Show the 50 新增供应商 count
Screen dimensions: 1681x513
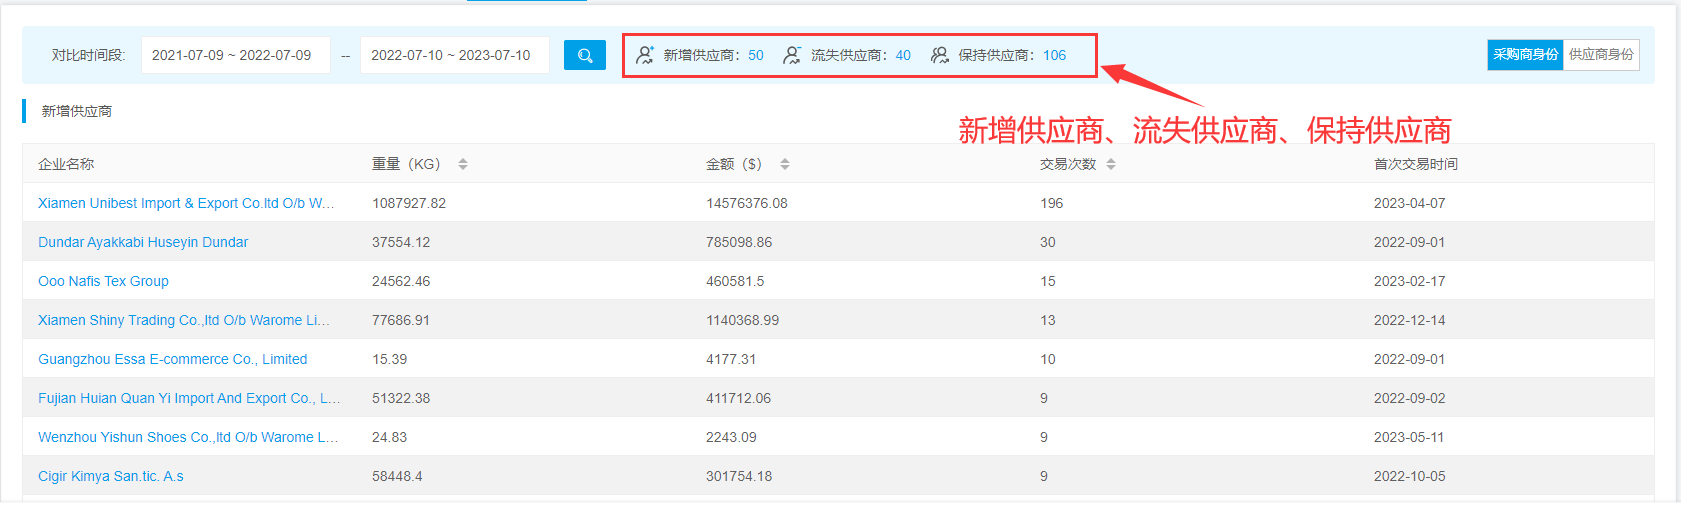(756, 55)
